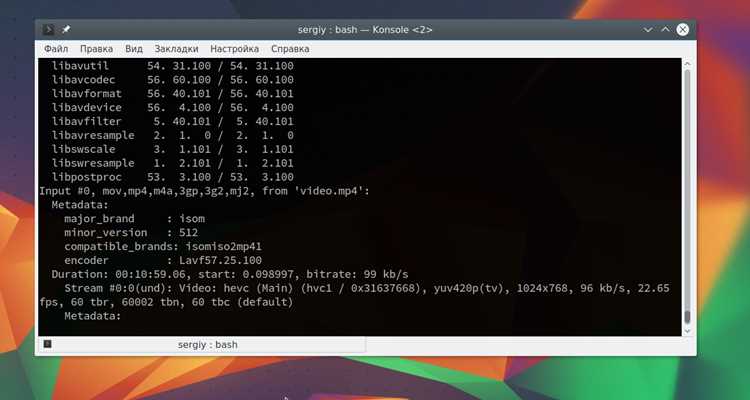This screenshot has width=750, height=400.
Task: Toggle the pin (keep on all desktops) icon
Action: click(66, 30)
